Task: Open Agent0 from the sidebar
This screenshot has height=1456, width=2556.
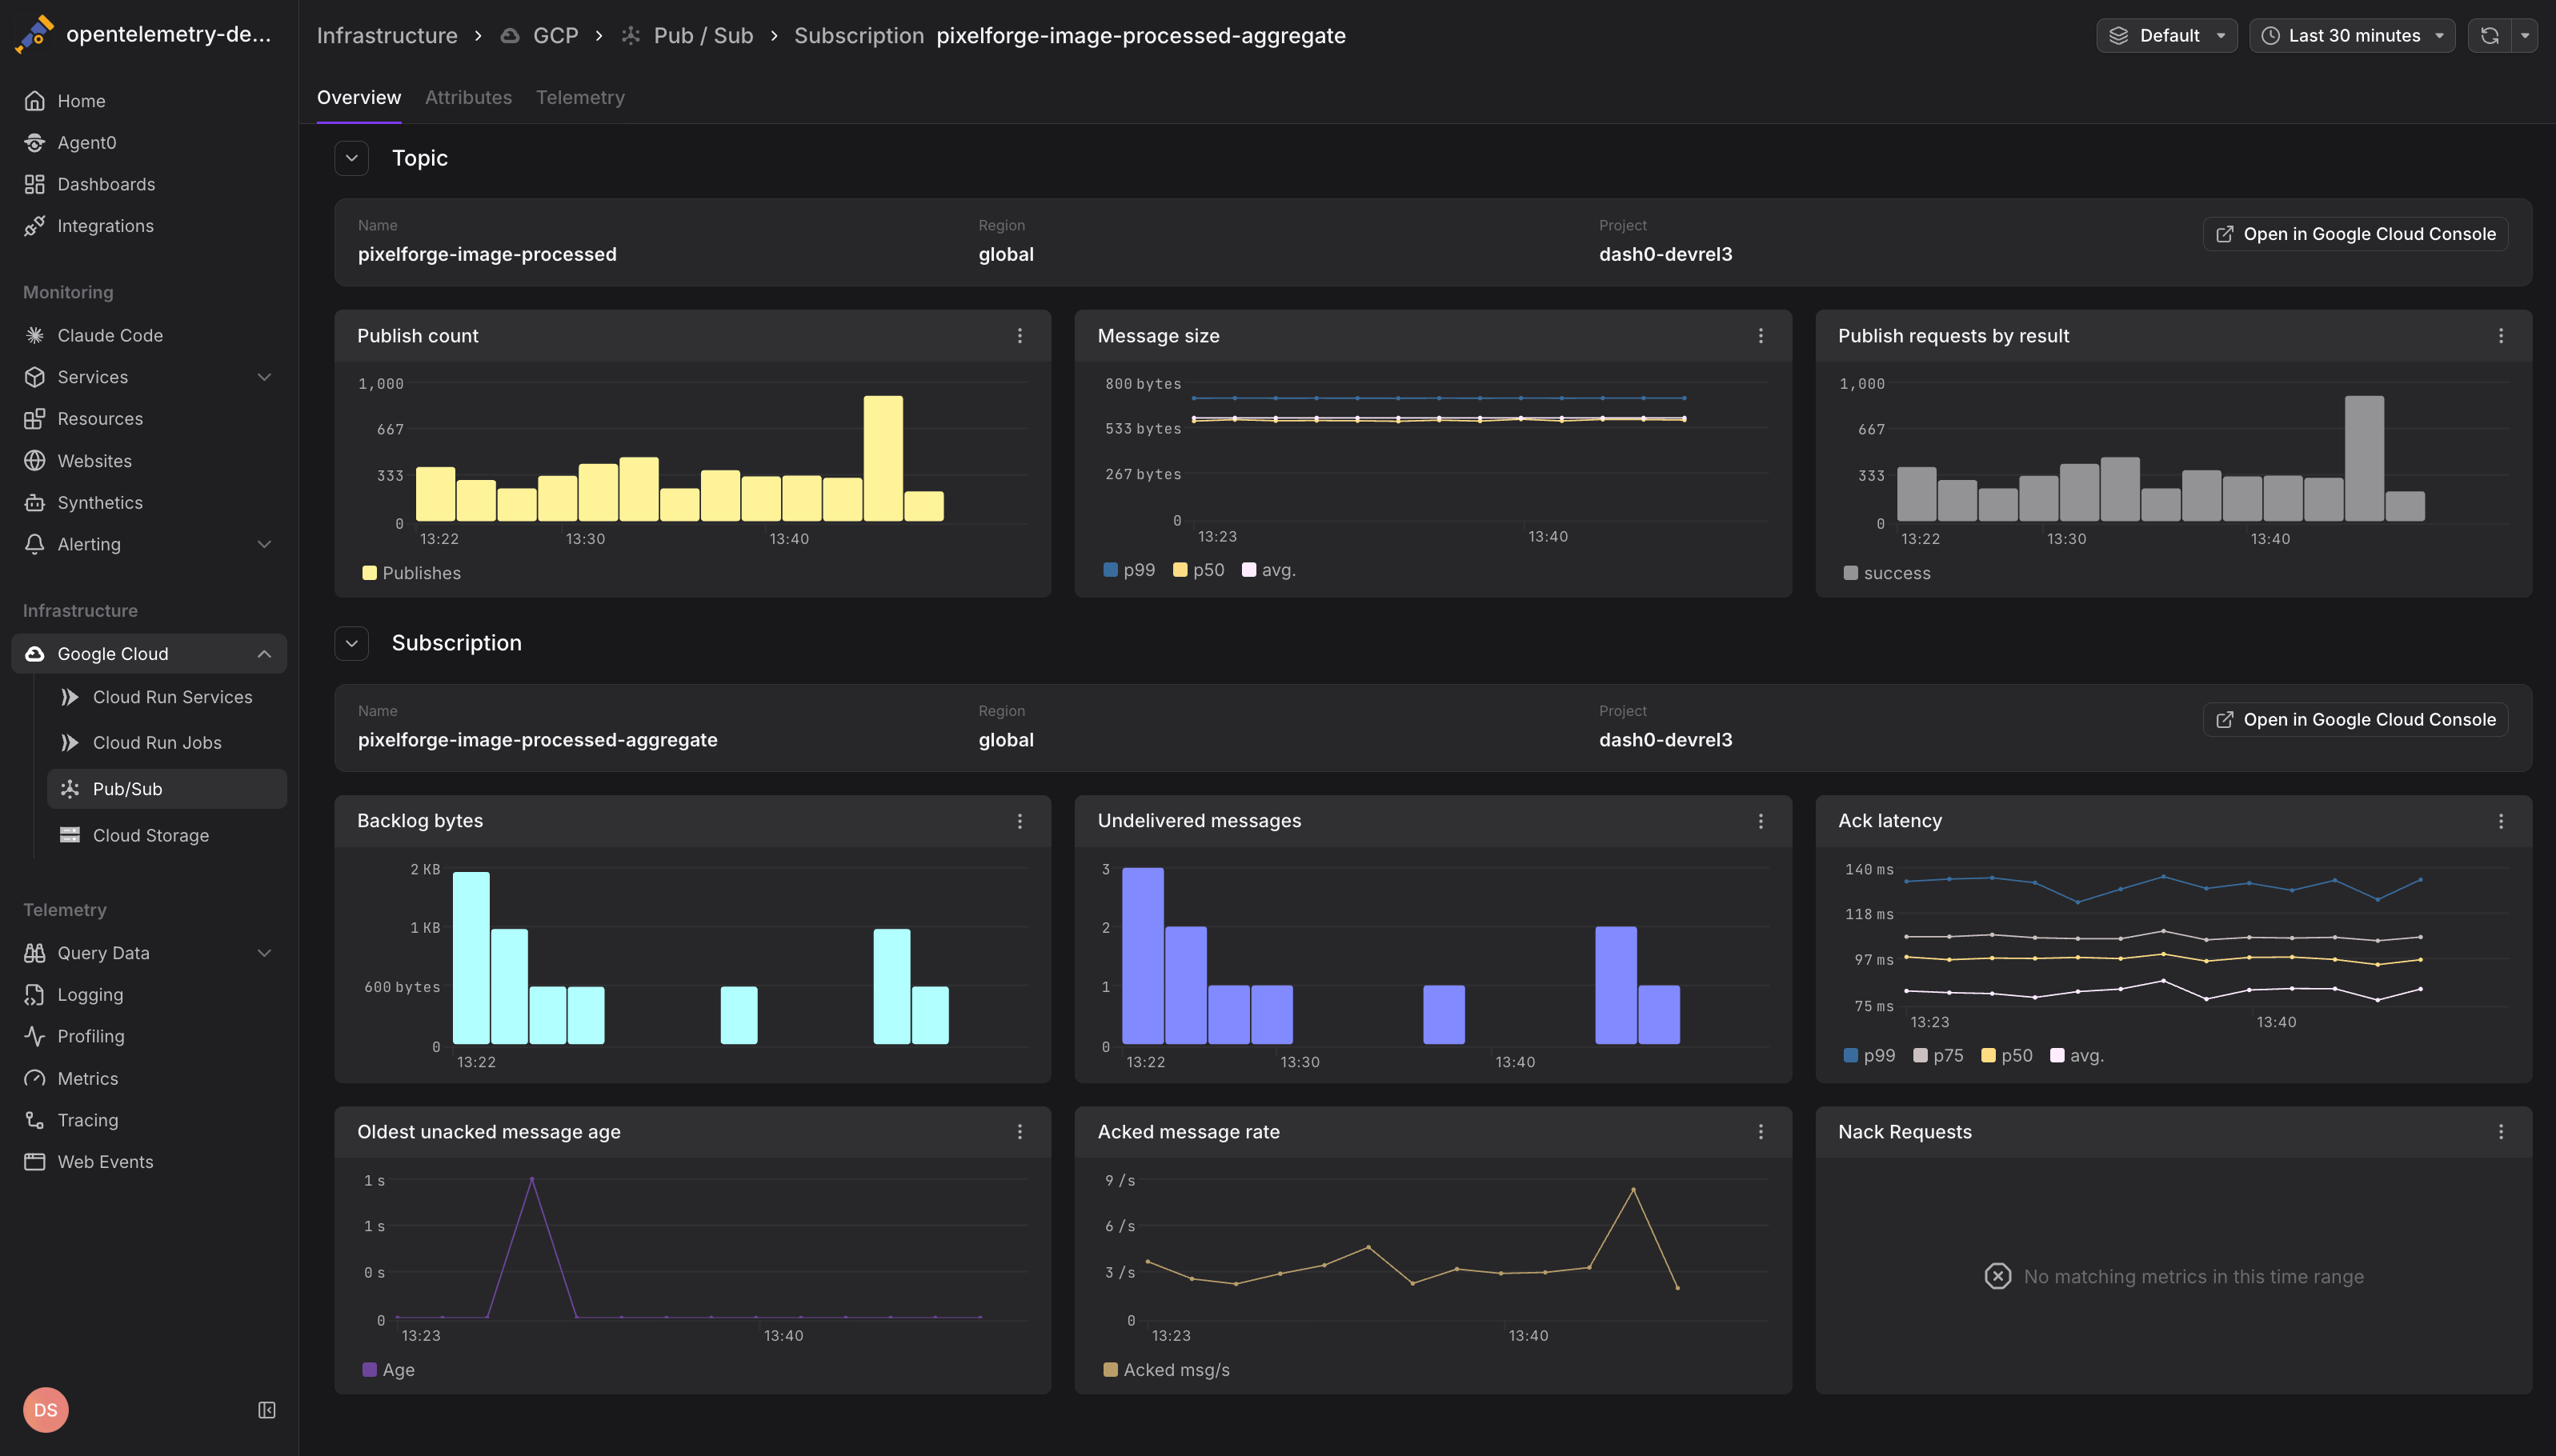Action: pos(149,143)
